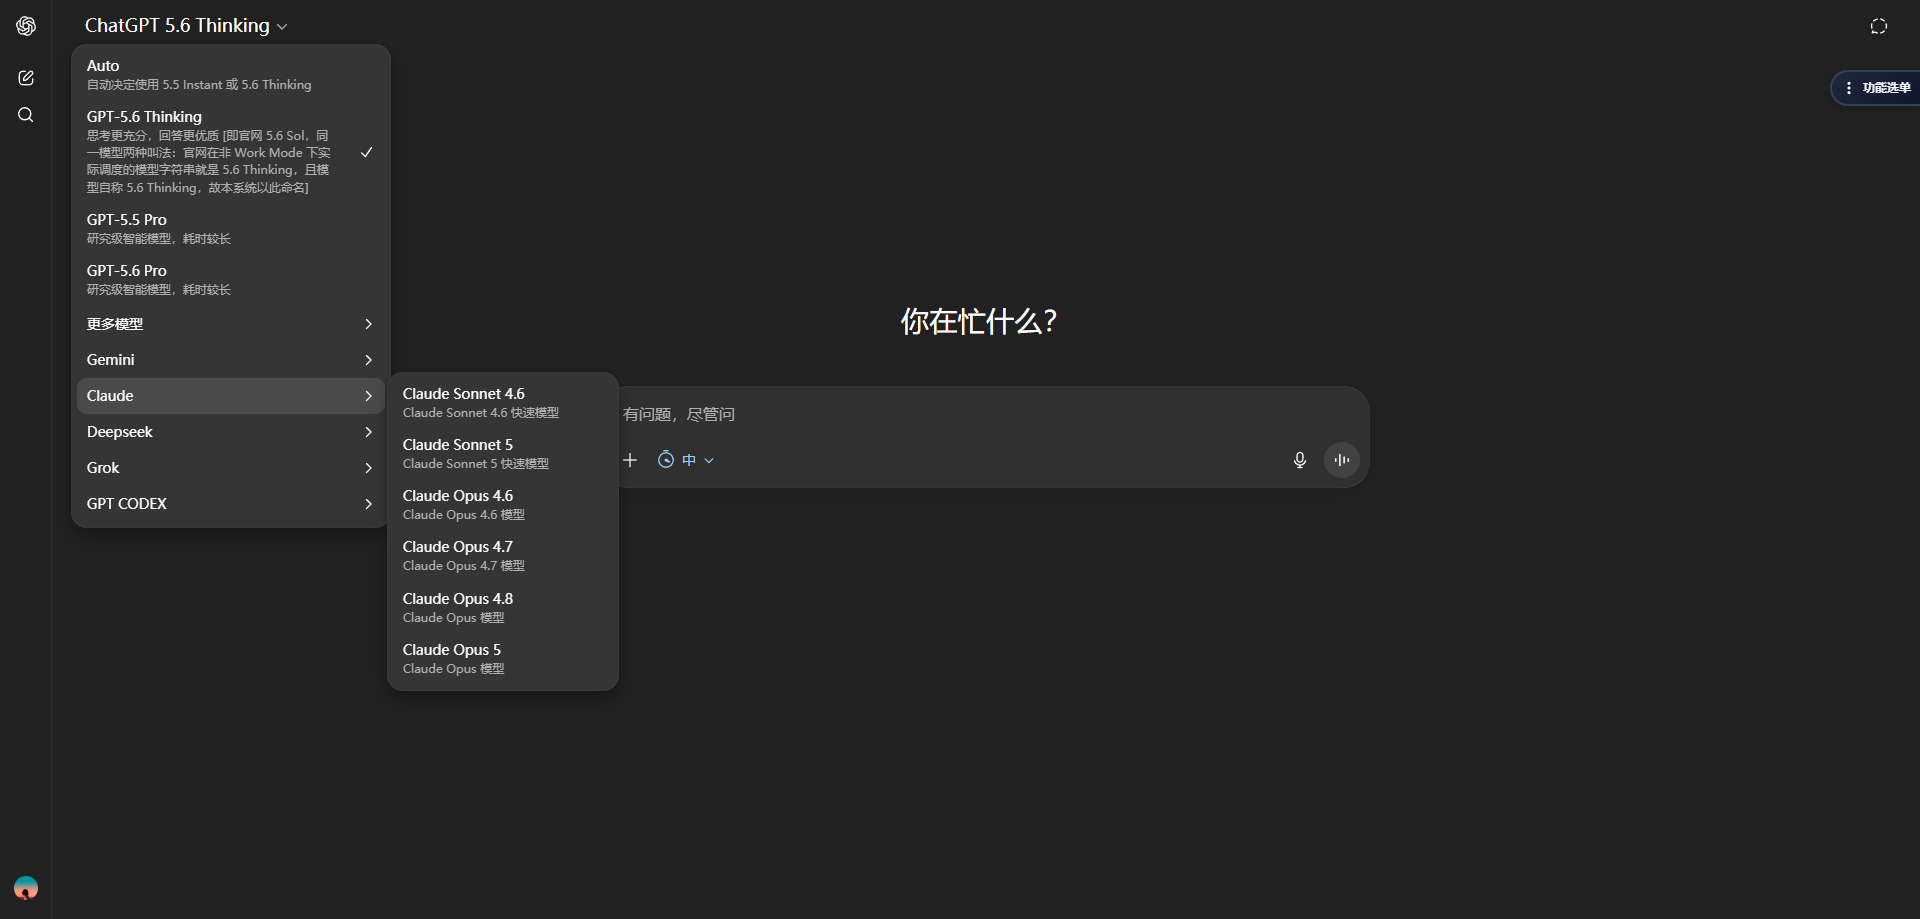Select the checked GPT-5.6 Thinking model
This screenshot has height=919, width=1920.
[x=231, y=152]
